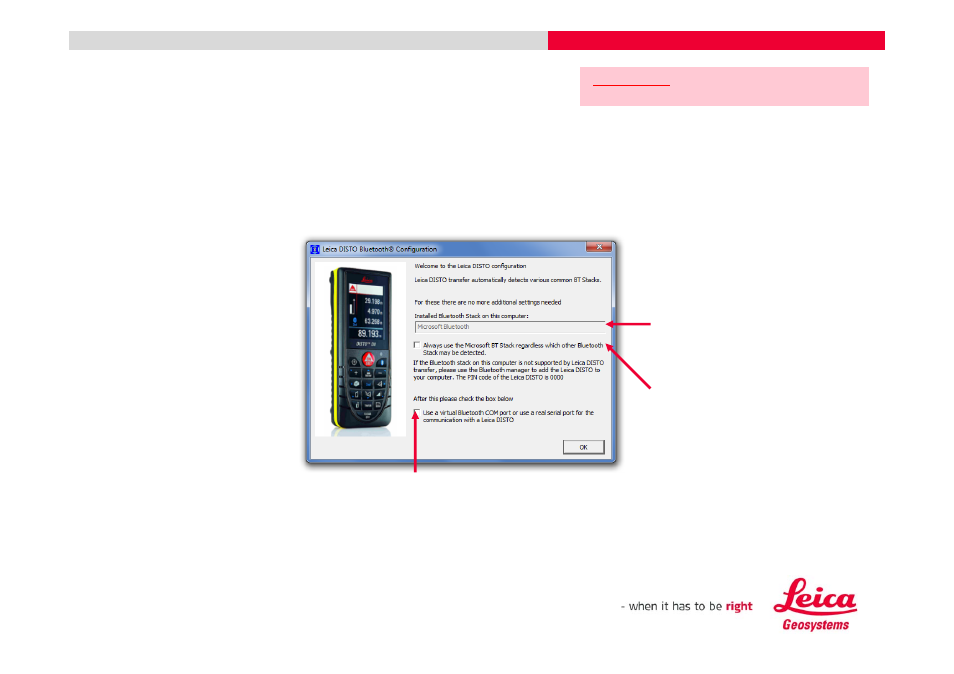Enable "Always use the Microsoft BT Stack" checkbox

(417, 345)
